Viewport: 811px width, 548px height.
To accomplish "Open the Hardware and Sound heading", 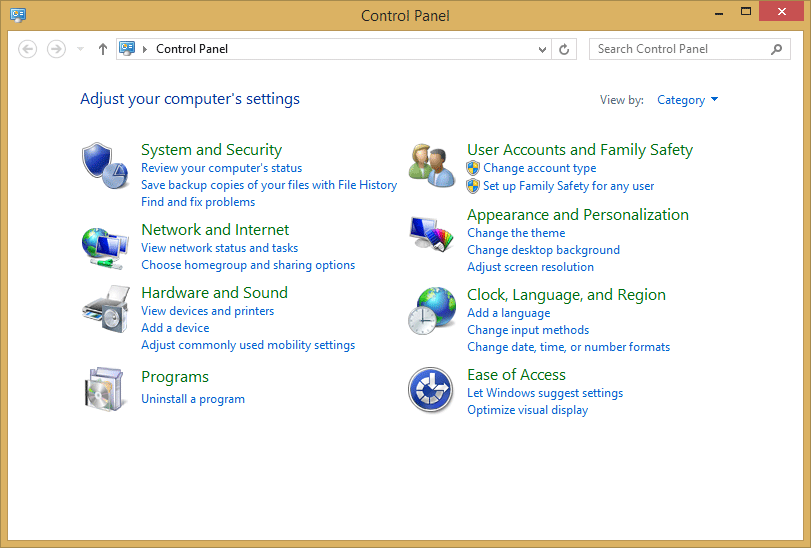I will coord(215,293).
